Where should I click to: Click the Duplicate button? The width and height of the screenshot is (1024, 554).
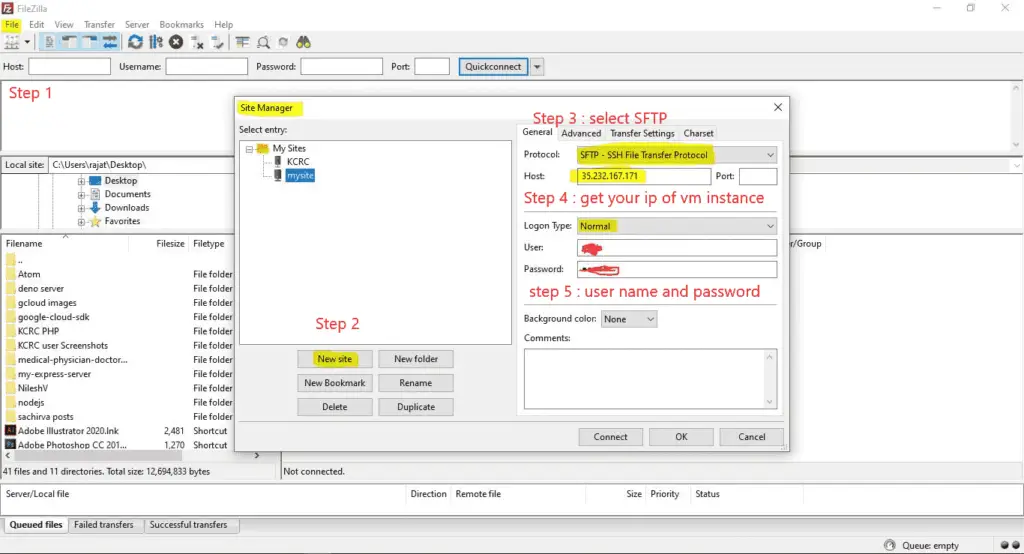pyautogui.click(x=416, y=406)
